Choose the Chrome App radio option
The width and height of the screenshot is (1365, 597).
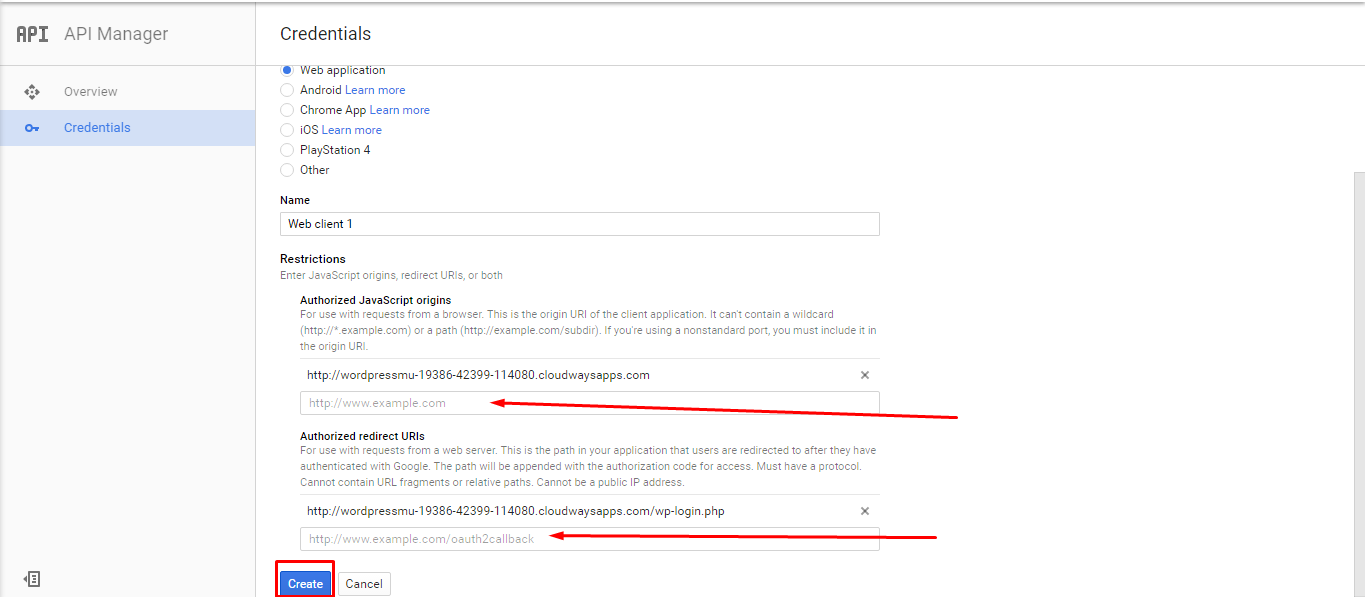click(x=287, y=110)
